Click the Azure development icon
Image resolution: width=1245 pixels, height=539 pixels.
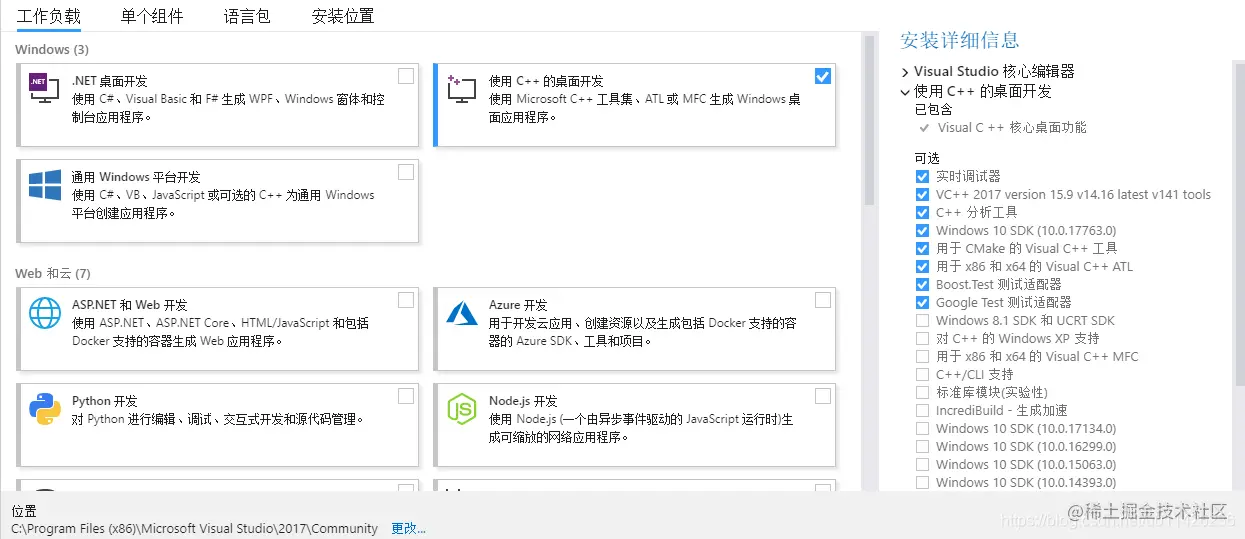461,312
